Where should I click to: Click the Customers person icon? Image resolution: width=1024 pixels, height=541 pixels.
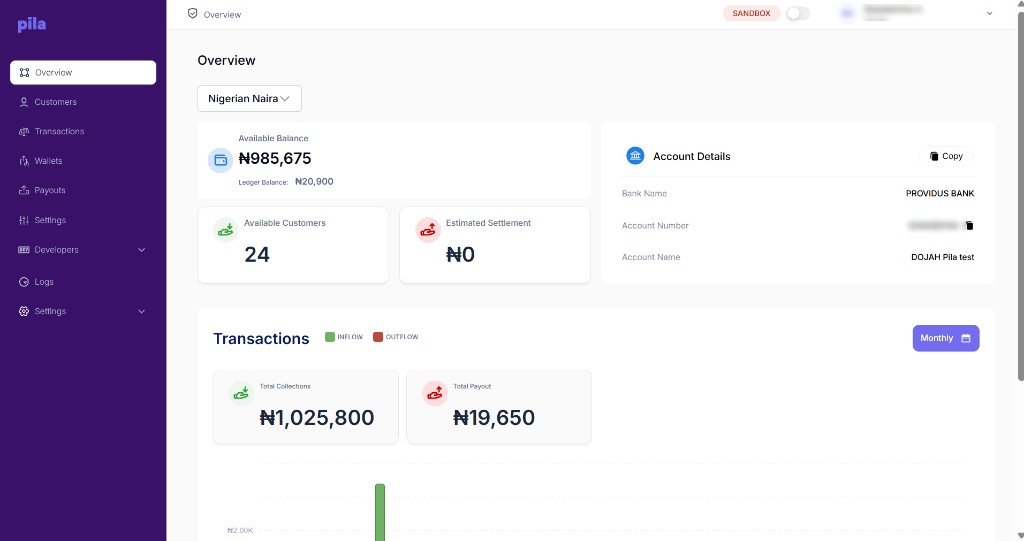(x=24, y=102)
